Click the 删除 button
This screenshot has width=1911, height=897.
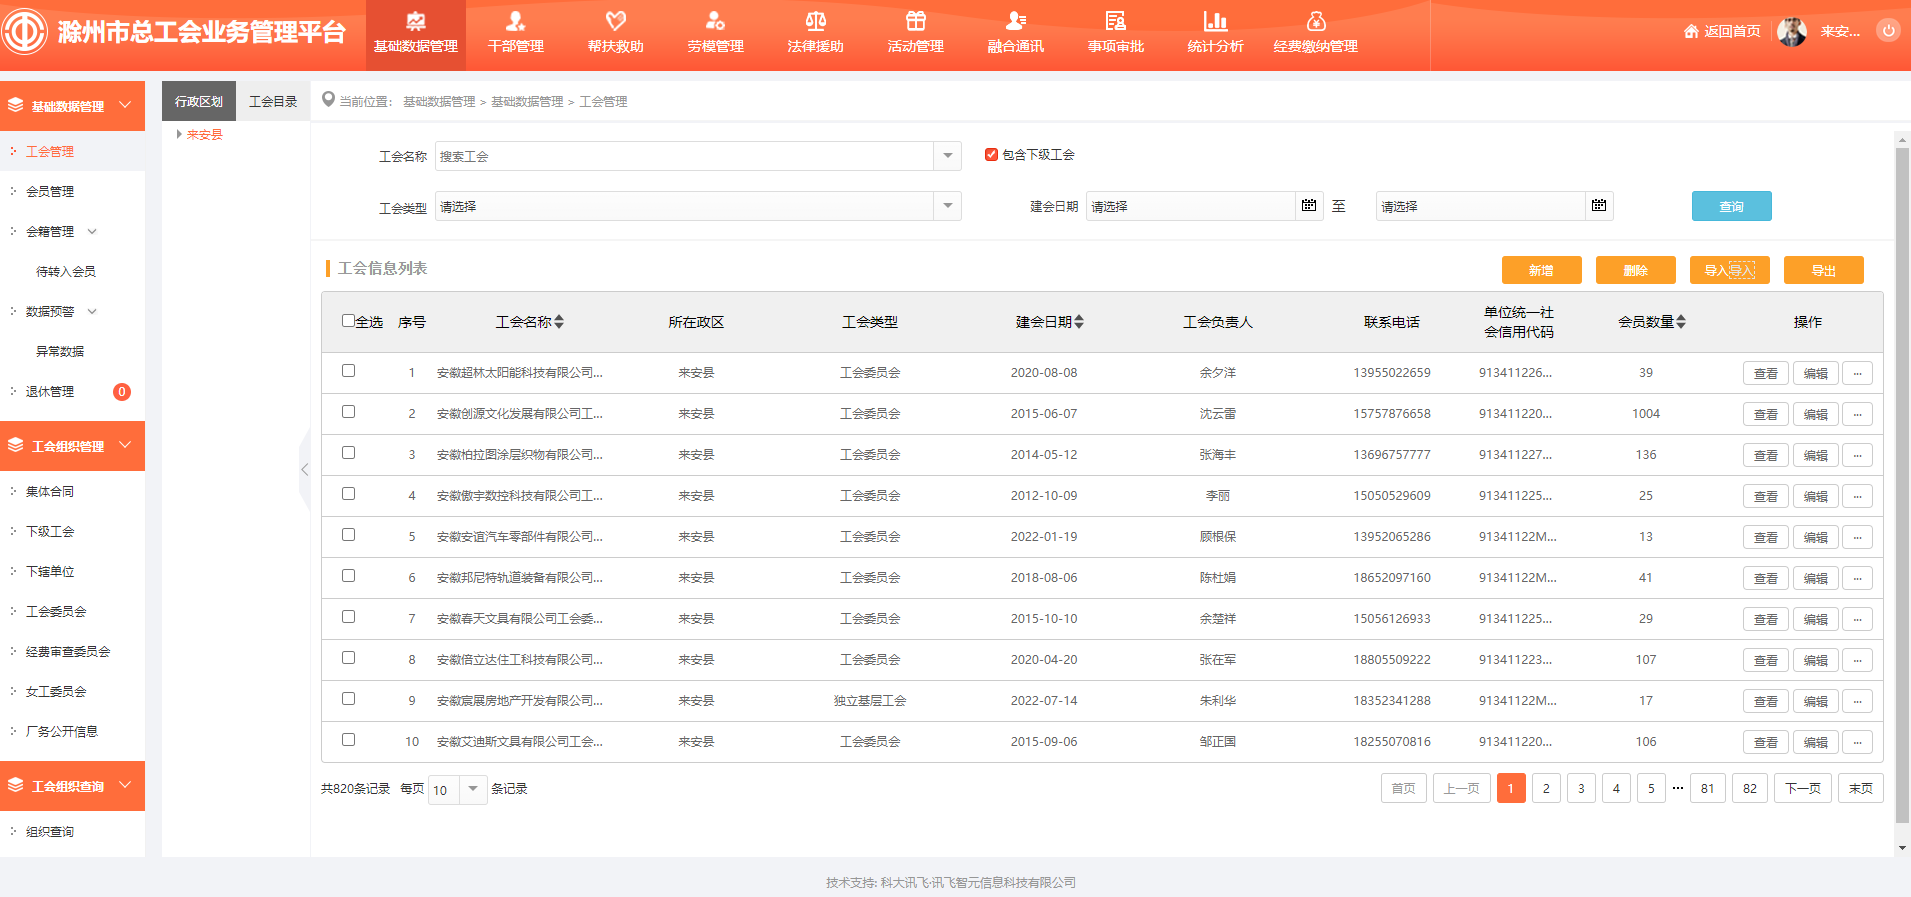pos(1635,270)
